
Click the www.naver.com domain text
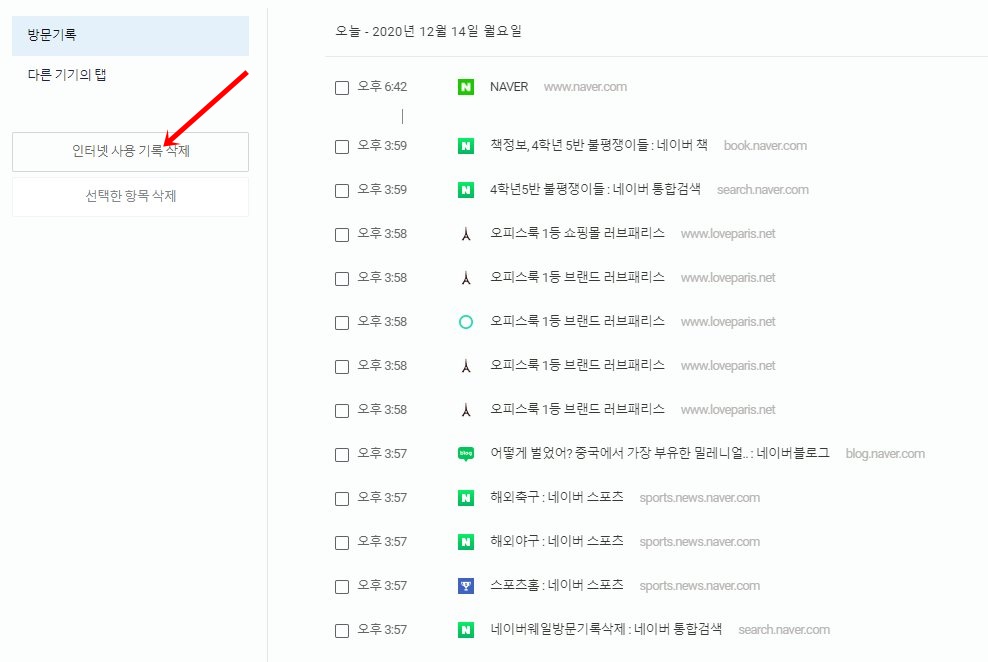coord(585,87)
